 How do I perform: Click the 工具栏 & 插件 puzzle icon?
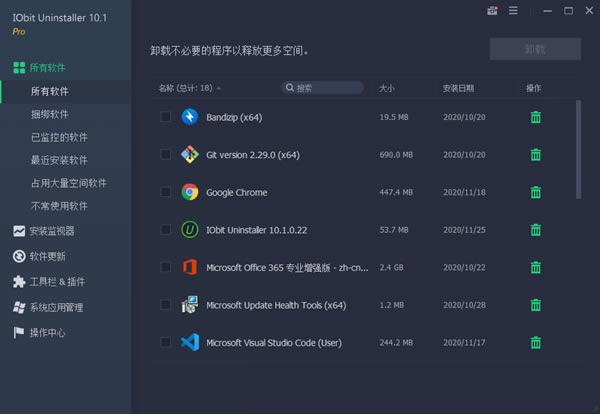(19, 282)
